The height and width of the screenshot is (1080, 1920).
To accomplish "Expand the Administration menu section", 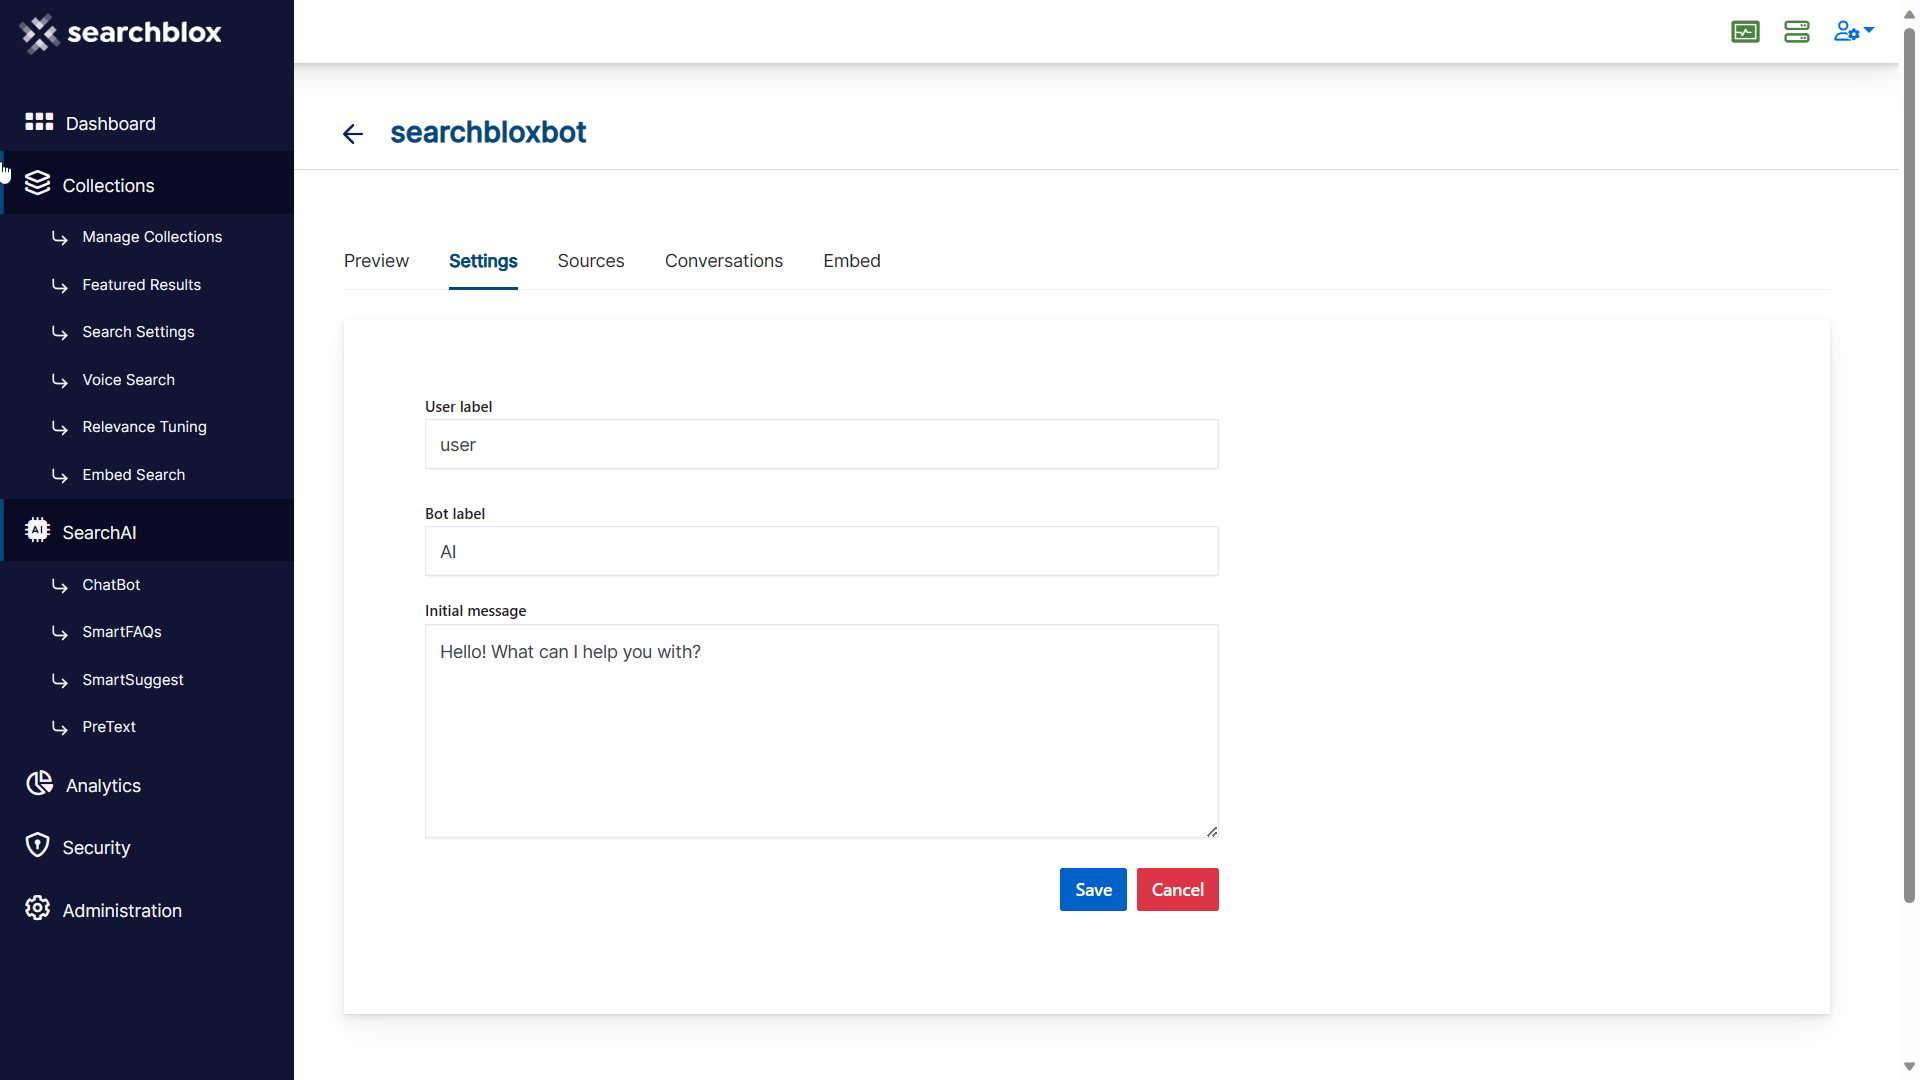I will [x=122, y=911].
